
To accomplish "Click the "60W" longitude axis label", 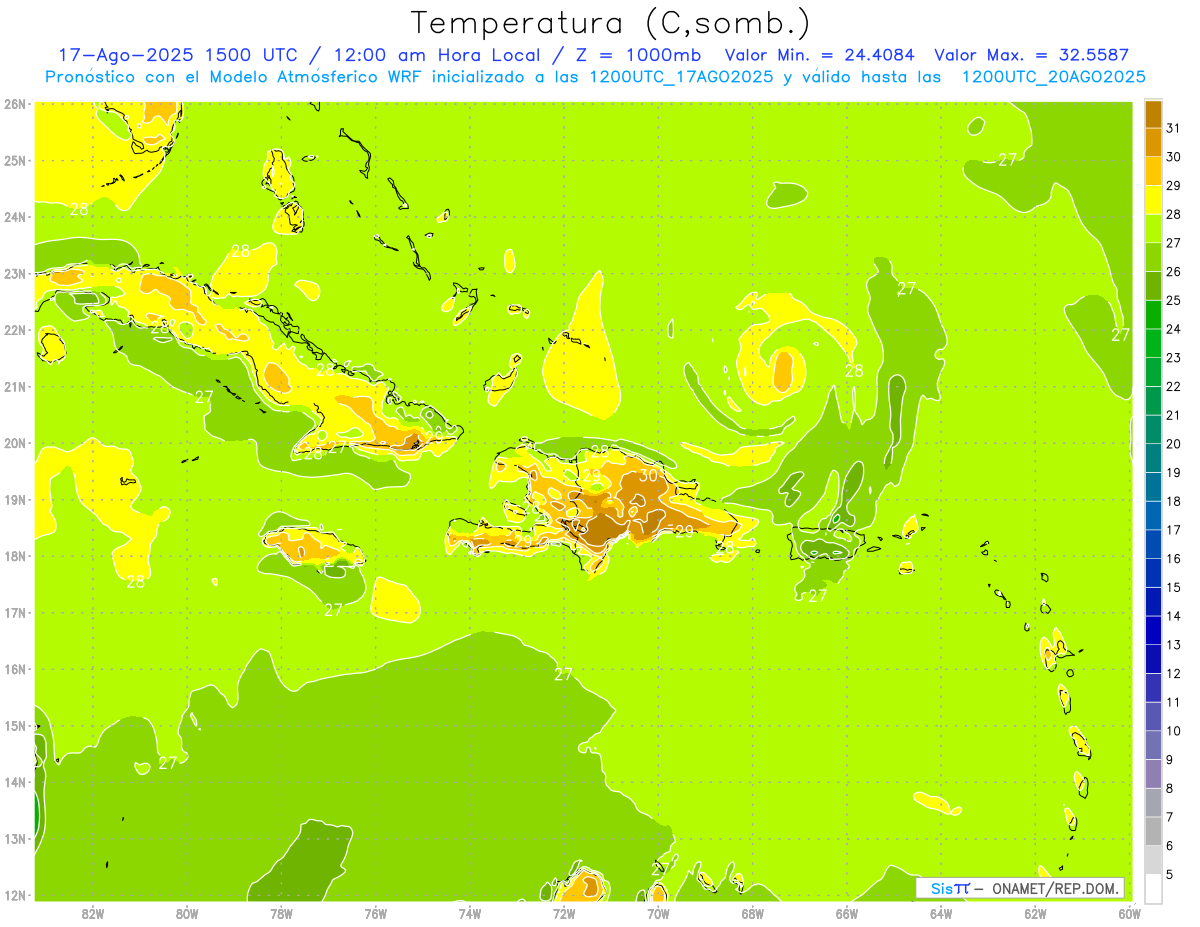I will tap(1129, 913).
